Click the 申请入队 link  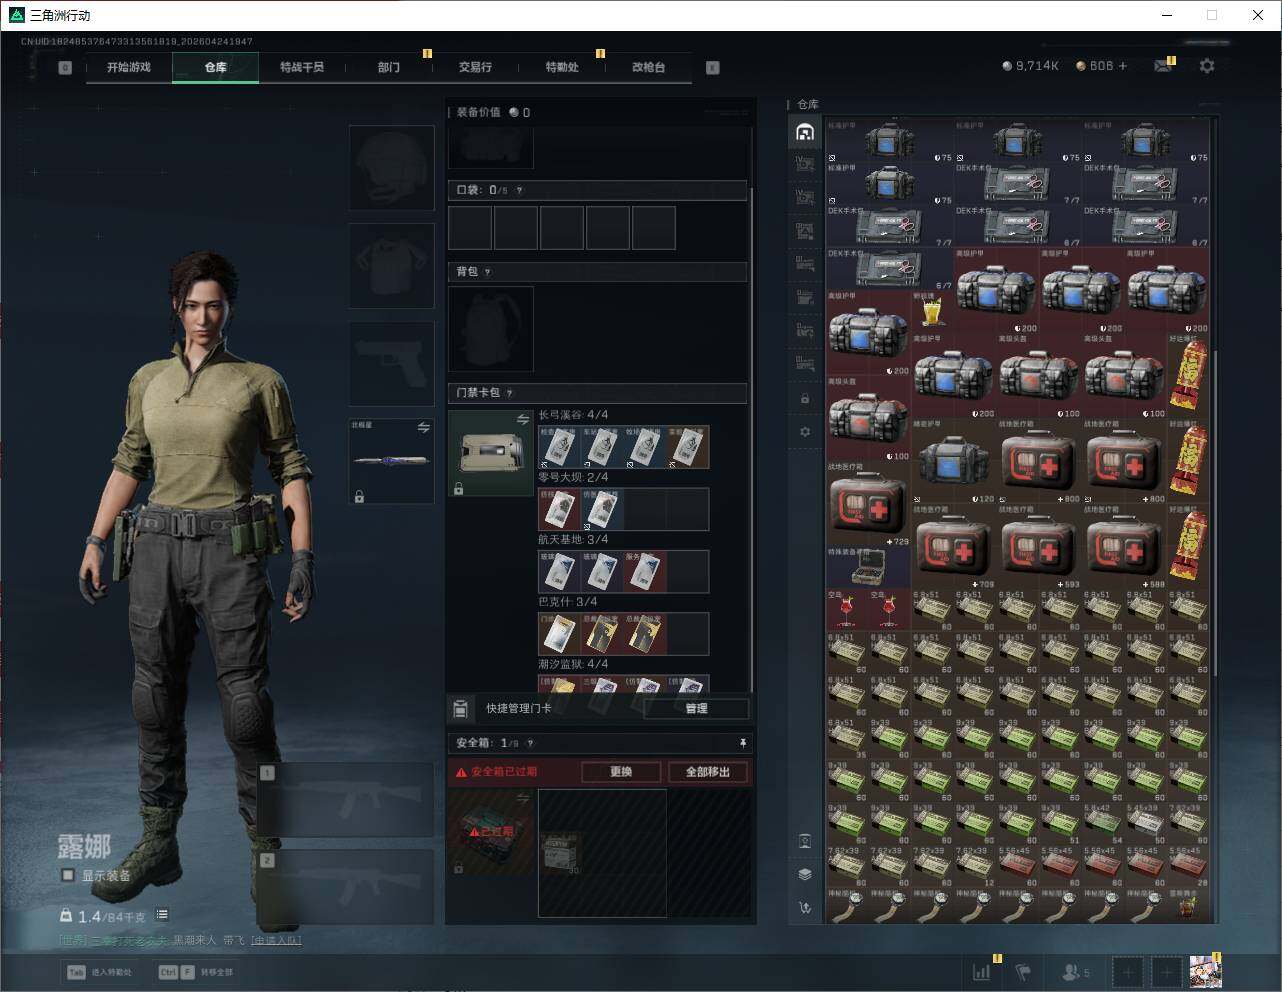276,940
